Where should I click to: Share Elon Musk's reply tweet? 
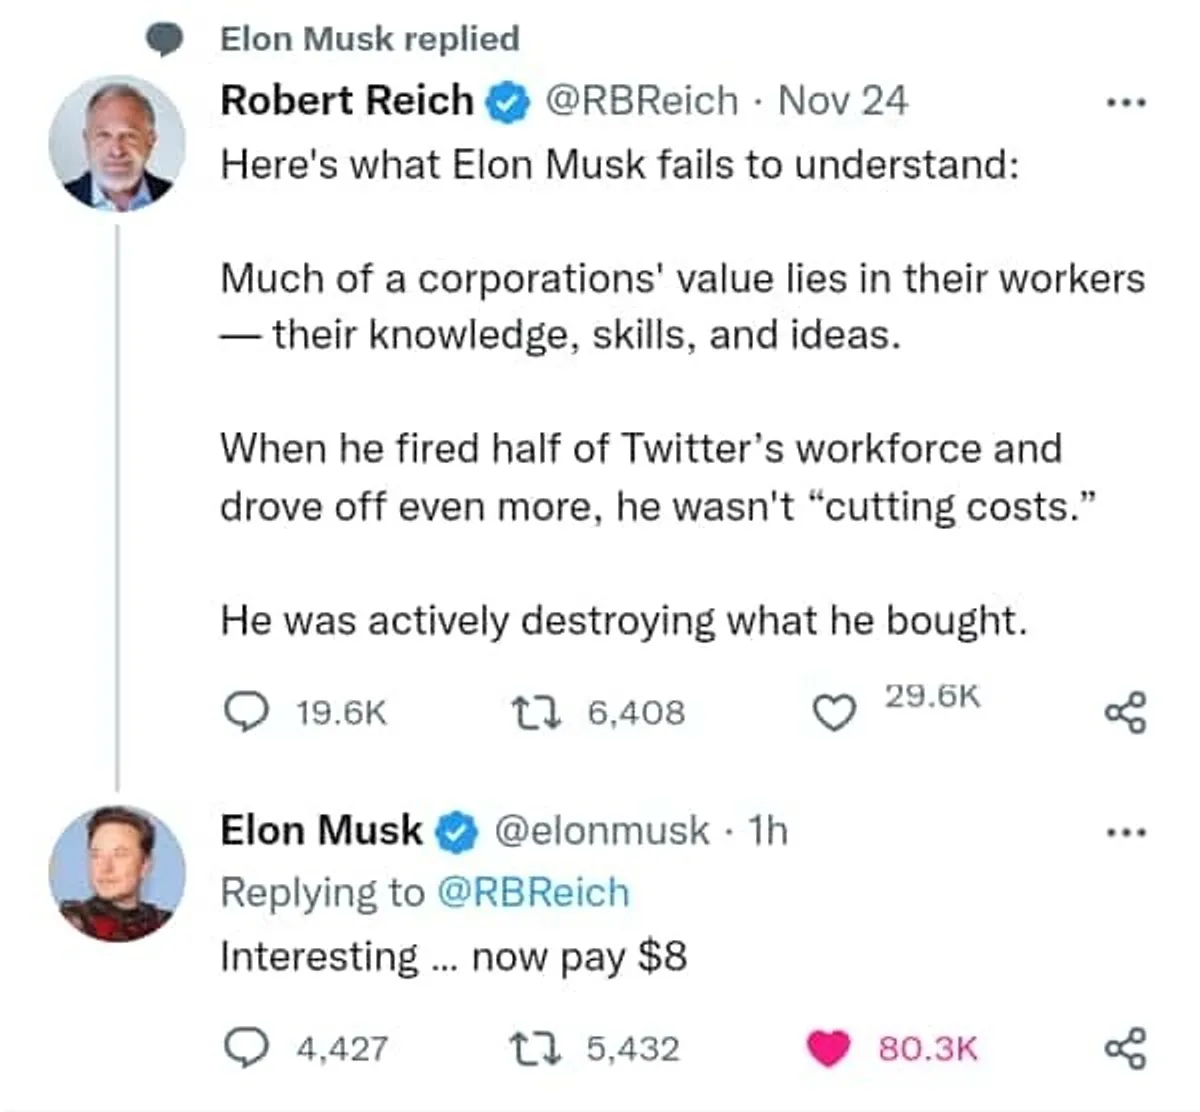point(1125,1049)
